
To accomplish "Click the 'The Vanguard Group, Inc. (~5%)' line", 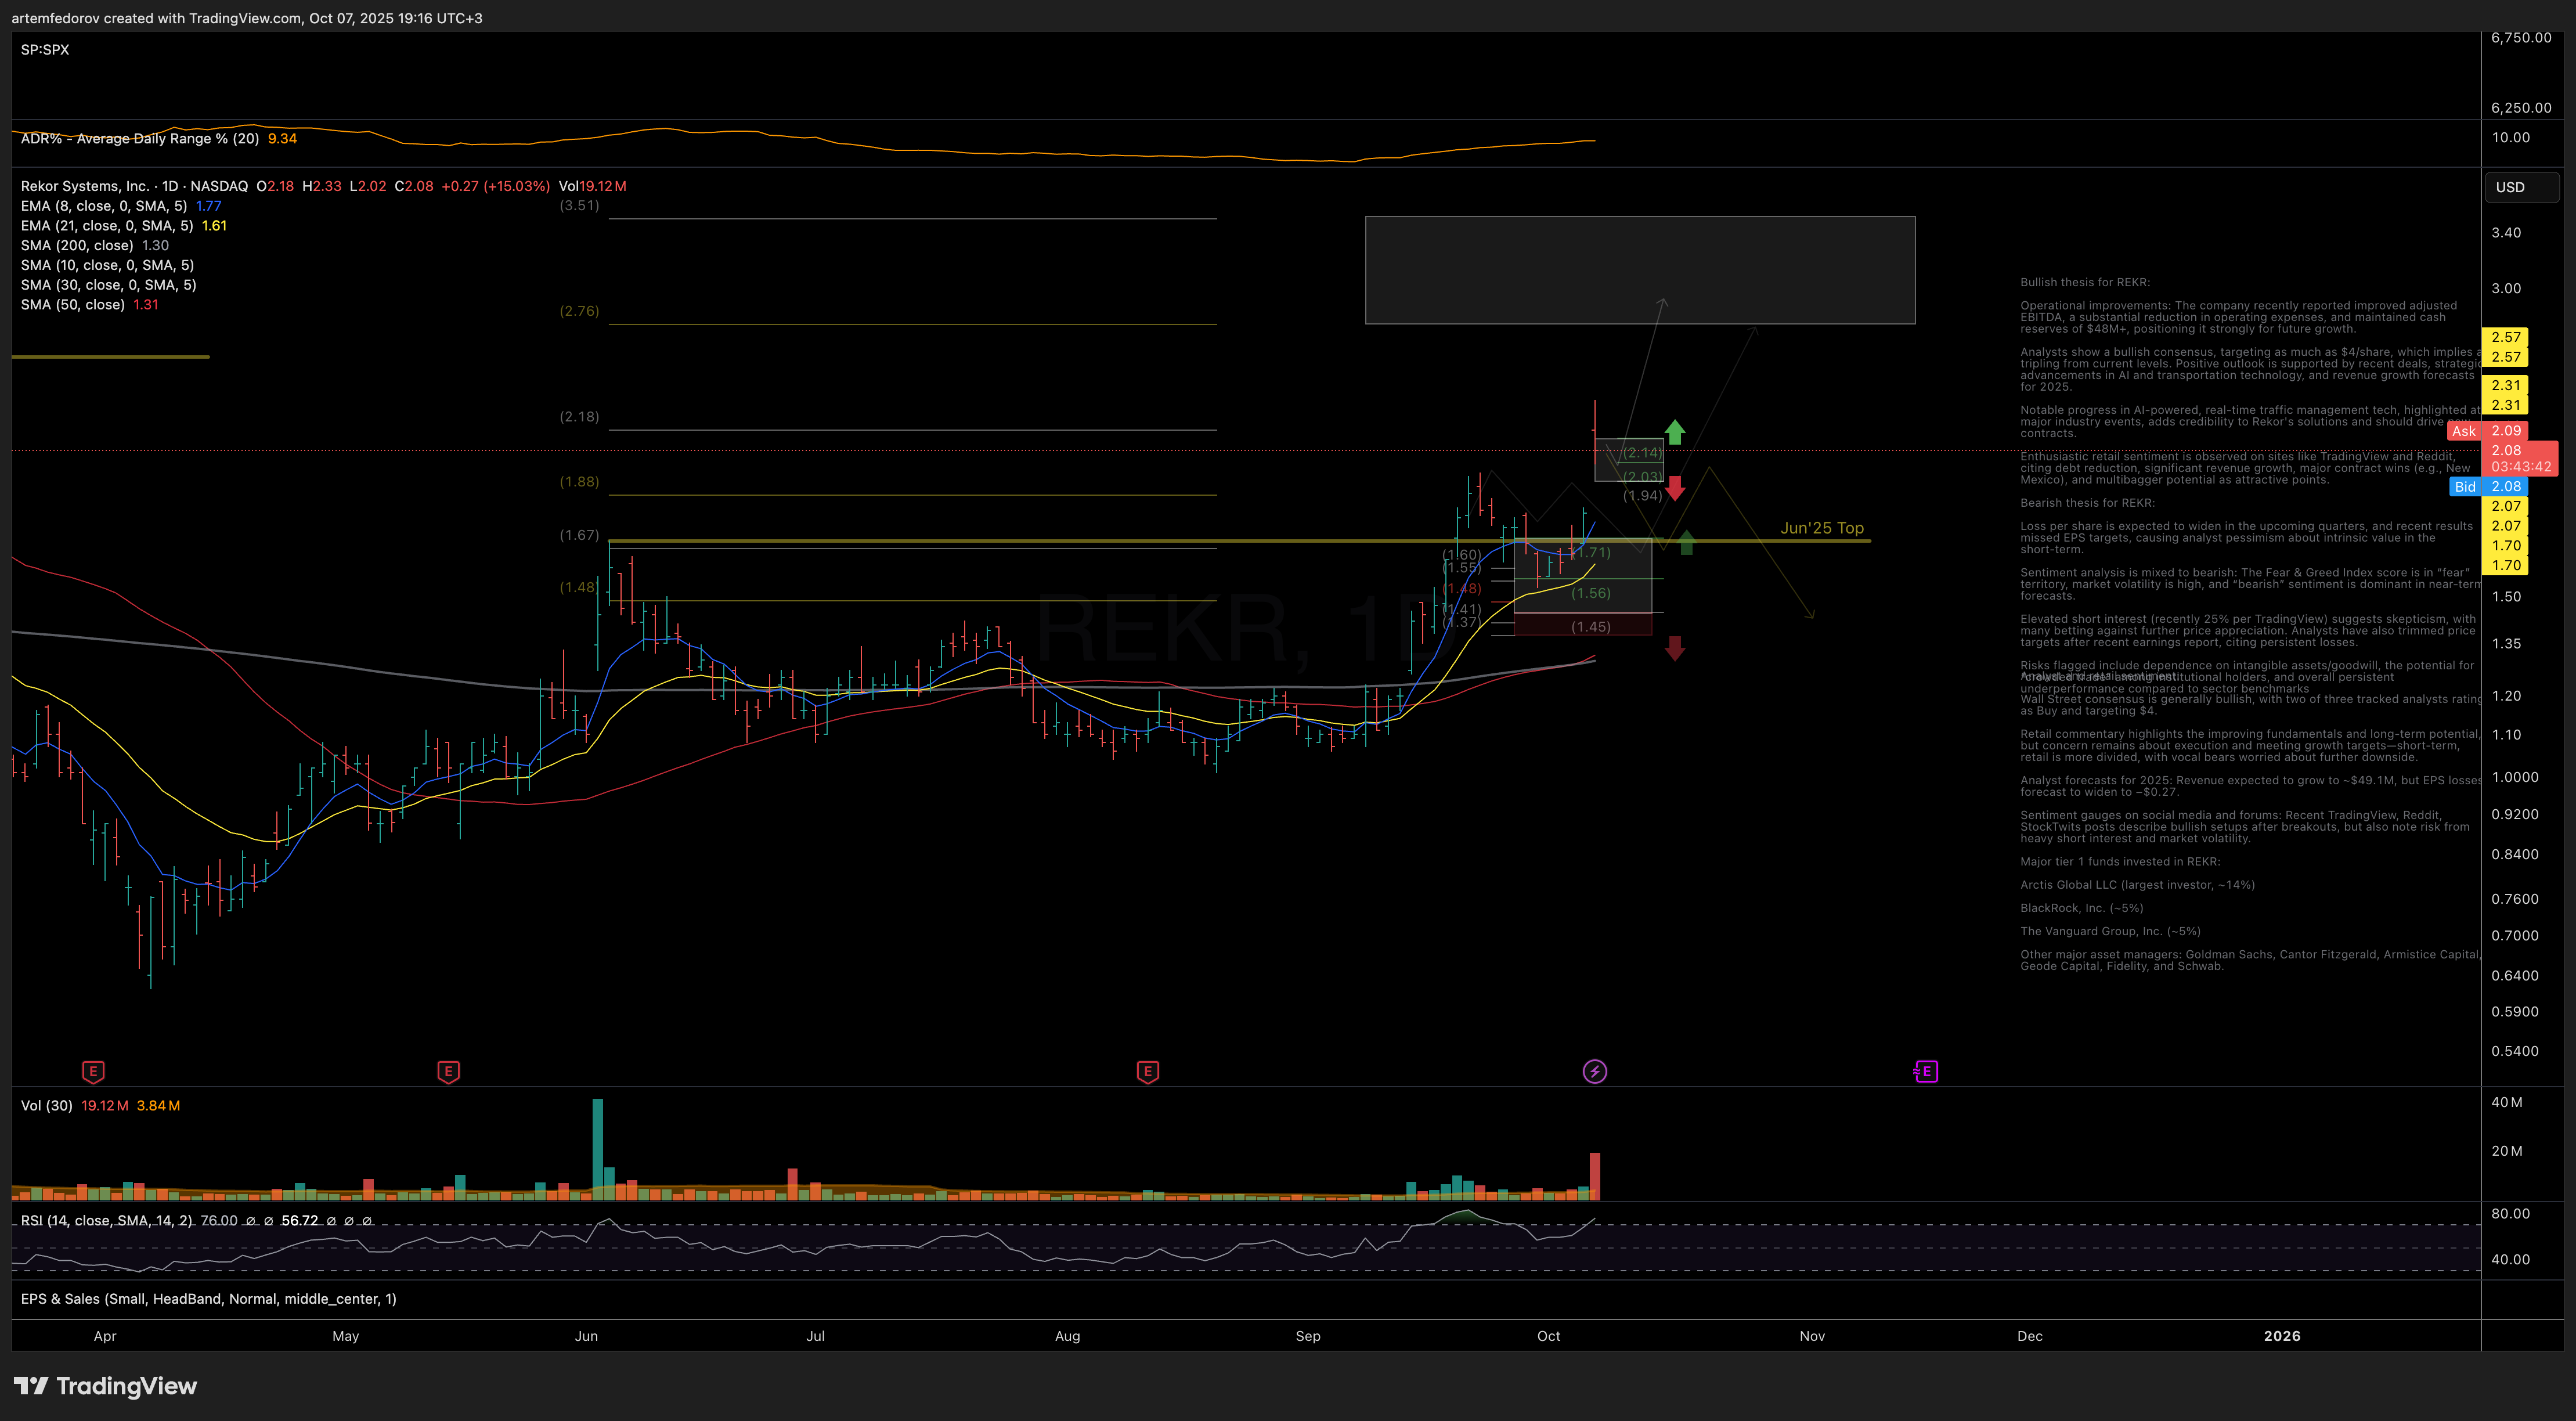I will pyautogui.click(x=2110, y=931).
